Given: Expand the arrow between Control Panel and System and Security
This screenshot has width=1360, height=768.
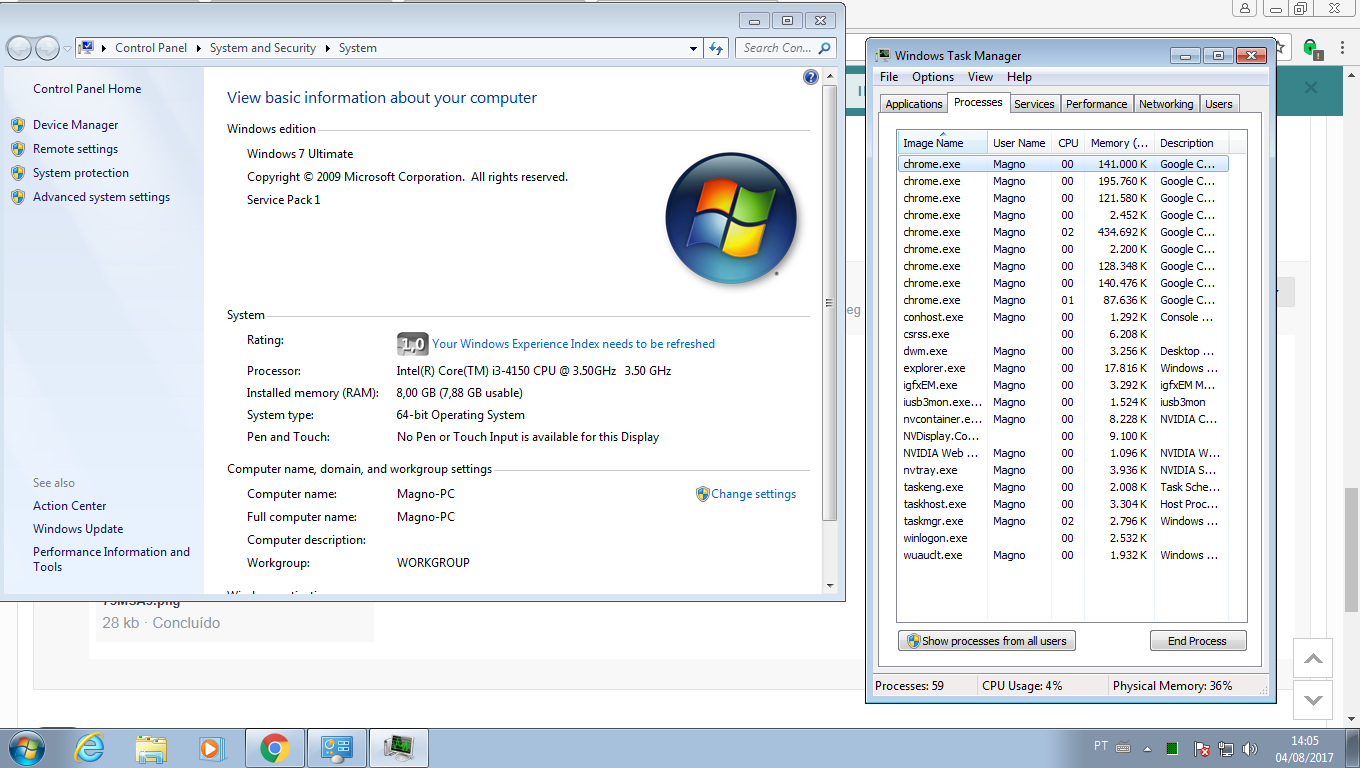Looking at the screenshot, I should 199,48.
